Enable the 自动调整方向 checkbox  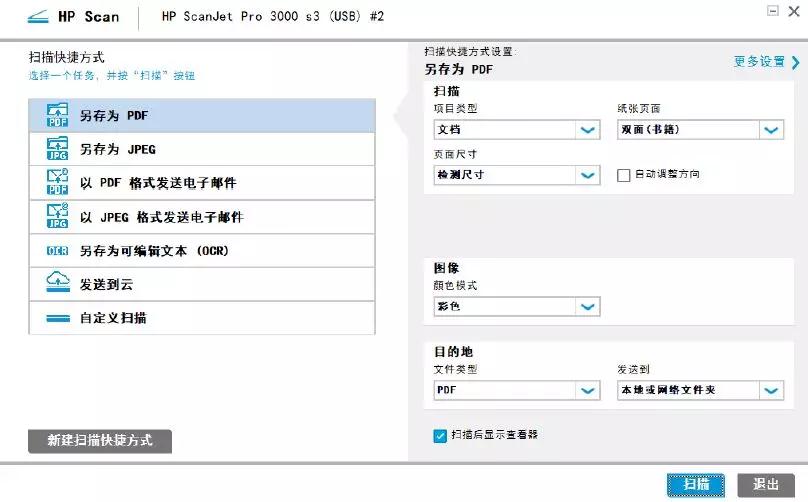click(624, 175)
